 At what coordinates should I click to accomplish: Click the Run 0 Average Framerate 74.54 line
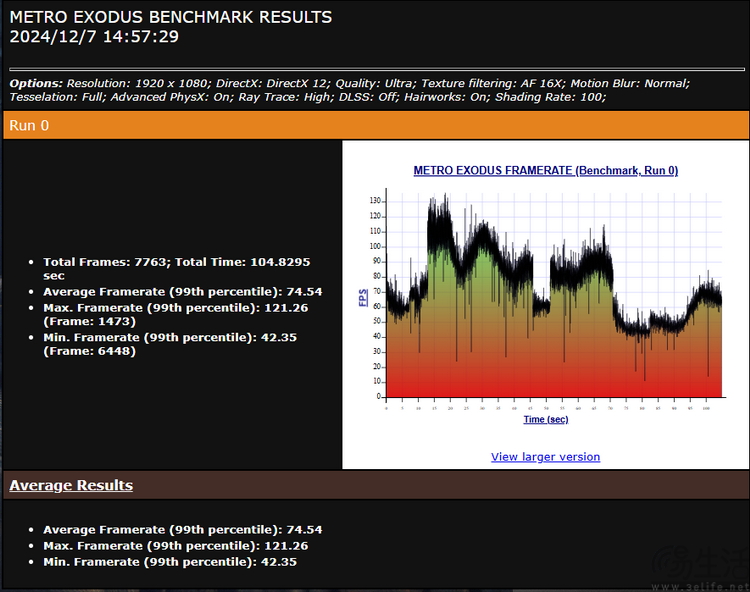pyautogui.click(x=183, y=292)
